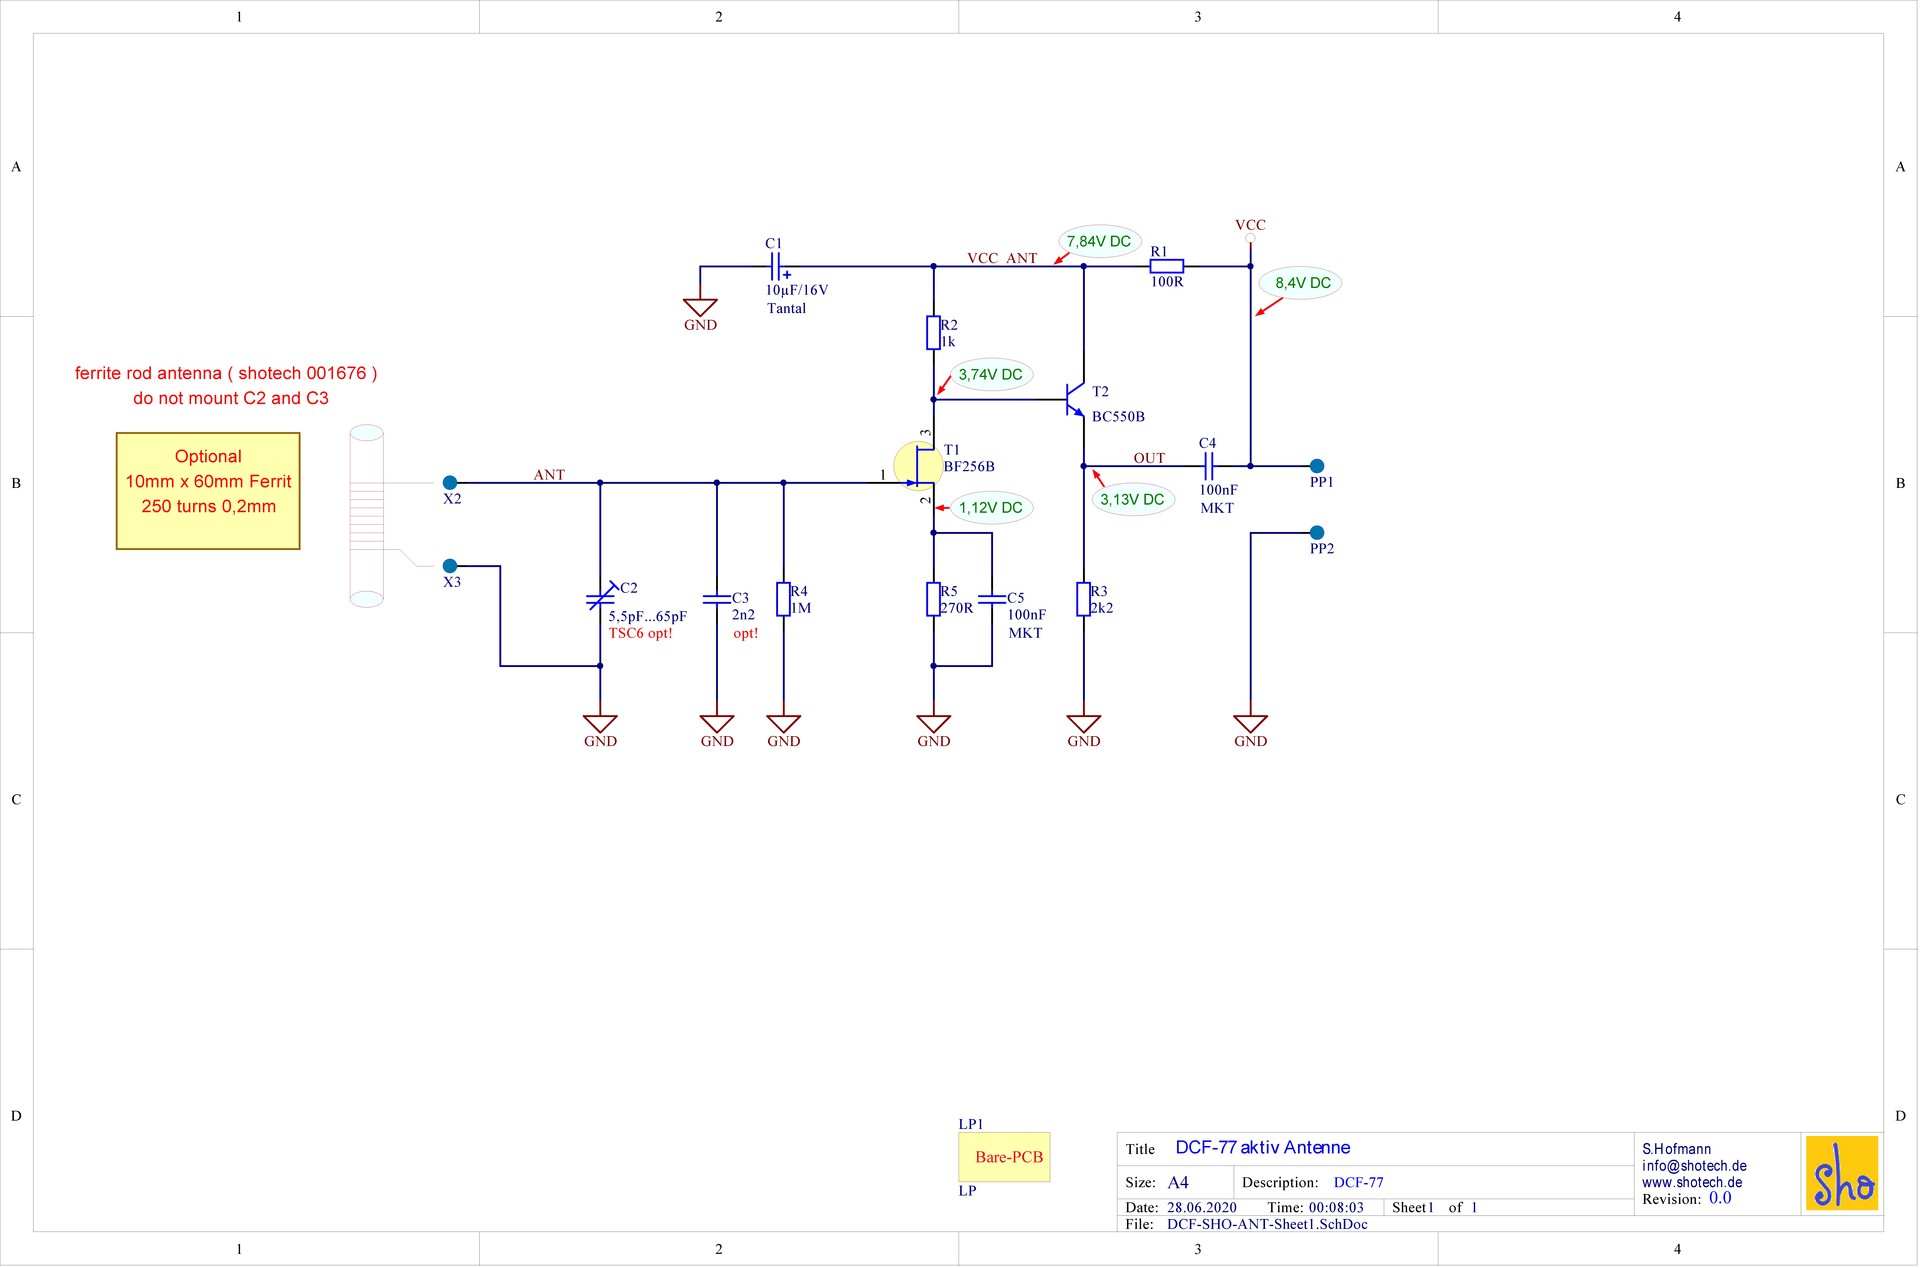Select the R5 270R resistor symbol
This screenshot has width=1920, height=1268.
[933, 599]
